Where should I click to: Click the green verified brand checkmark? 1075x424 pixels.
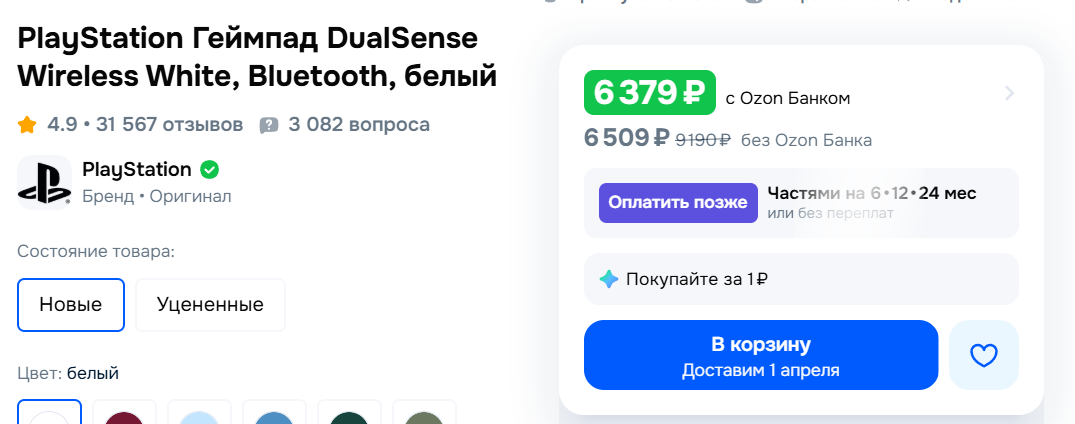(210, 169)
